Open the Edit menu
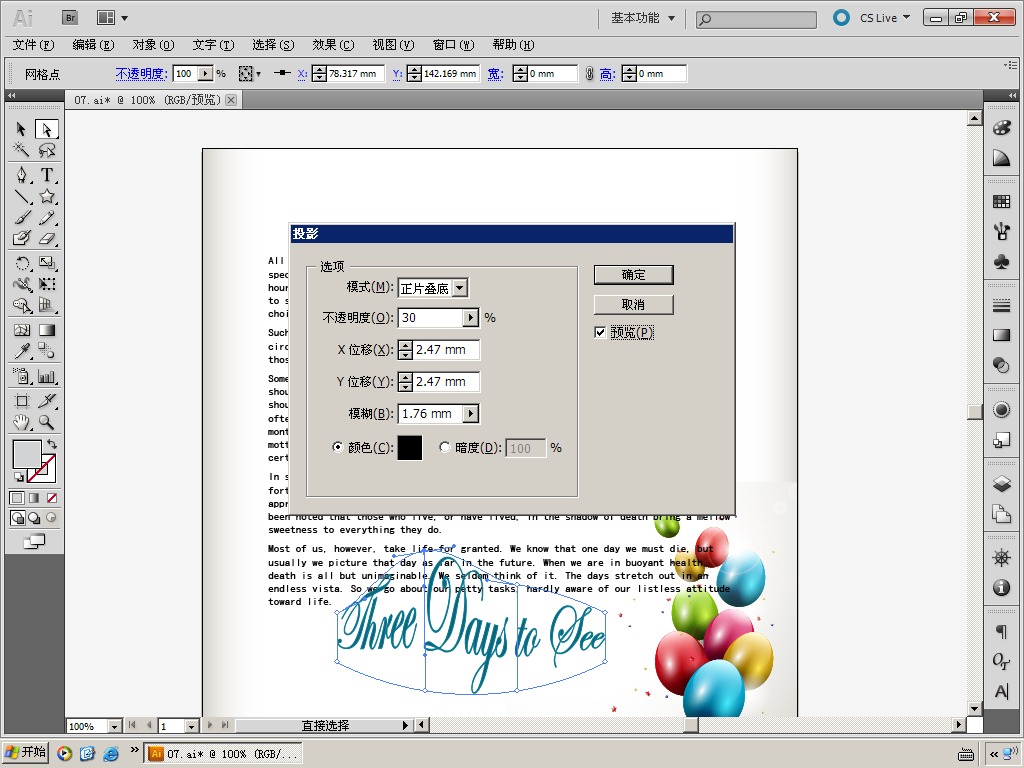This screenshot has height=768, width=1024. click(x=93, y=45)
